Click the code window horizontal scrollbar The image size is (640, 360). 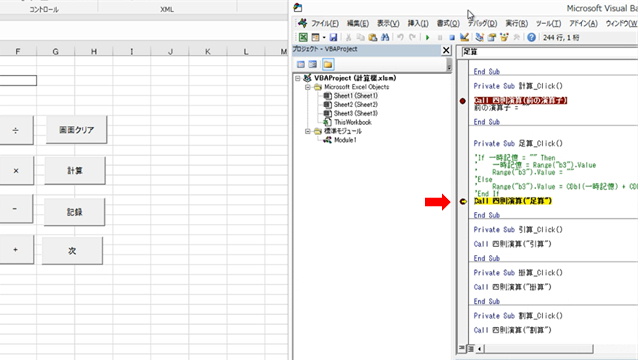538,349
